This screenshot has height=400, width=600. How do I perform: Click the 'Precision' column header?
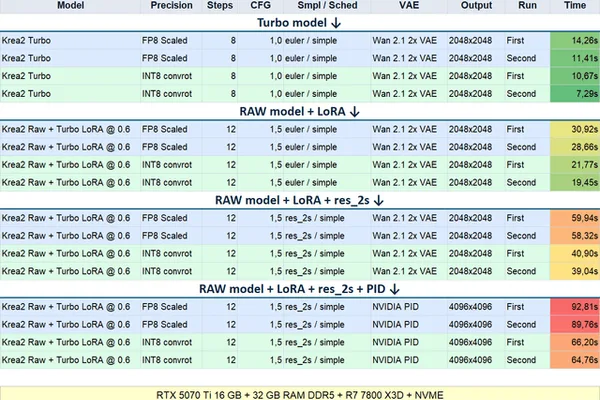tap(171, 5)
